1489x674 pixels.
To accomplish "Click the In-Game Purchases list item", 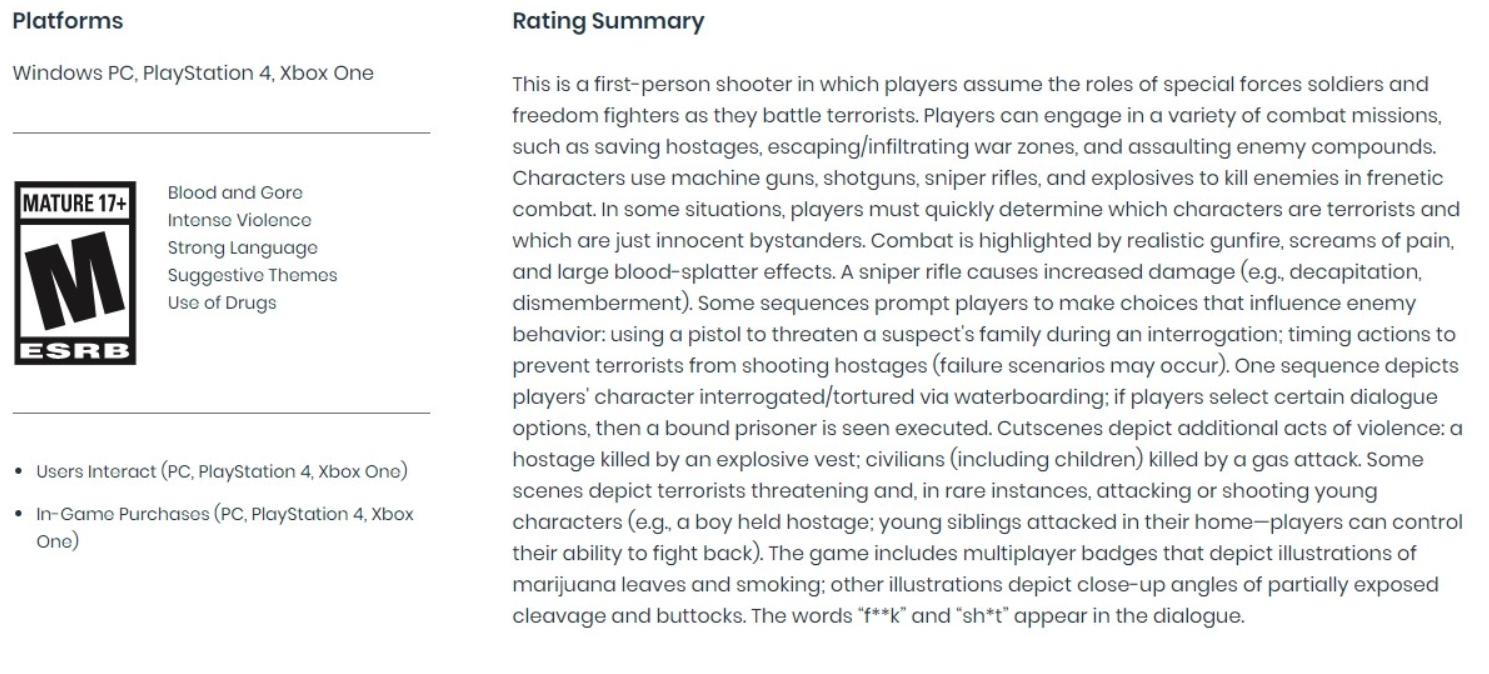I will click(224, 527).
